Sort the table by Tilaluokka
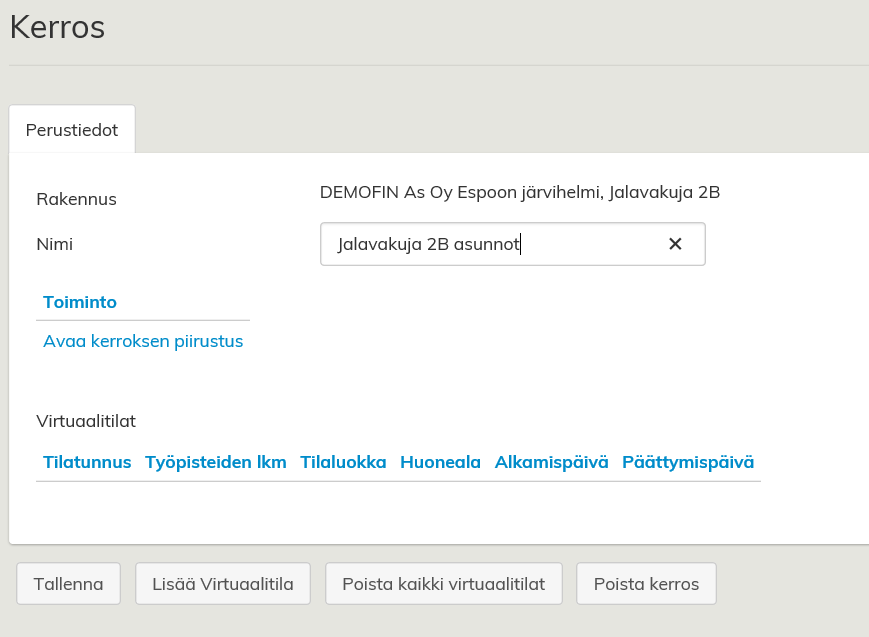 (343, 462)
